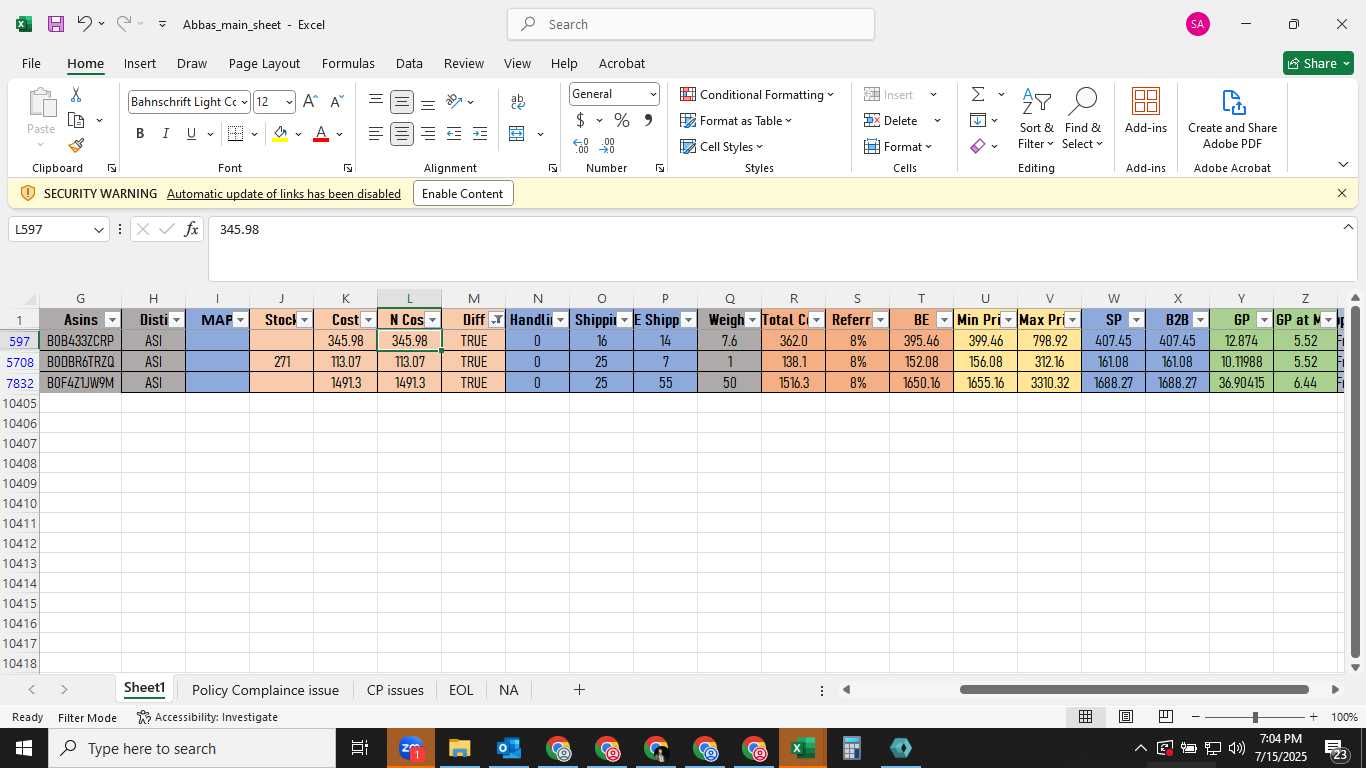1366x768 pixels.
Task: Open the File tab
Action: [x=31, y=63]
